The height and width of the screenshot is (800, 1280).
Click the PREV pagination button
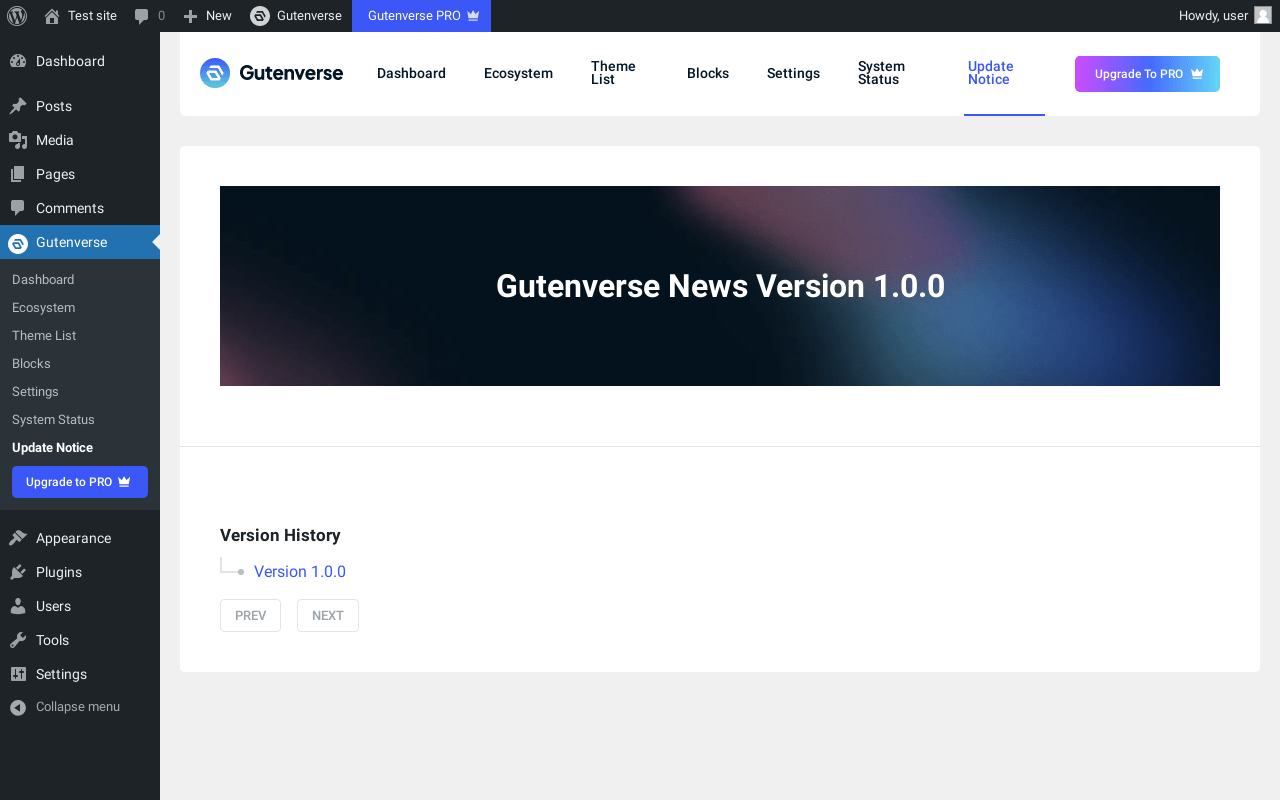pos(250,616)
